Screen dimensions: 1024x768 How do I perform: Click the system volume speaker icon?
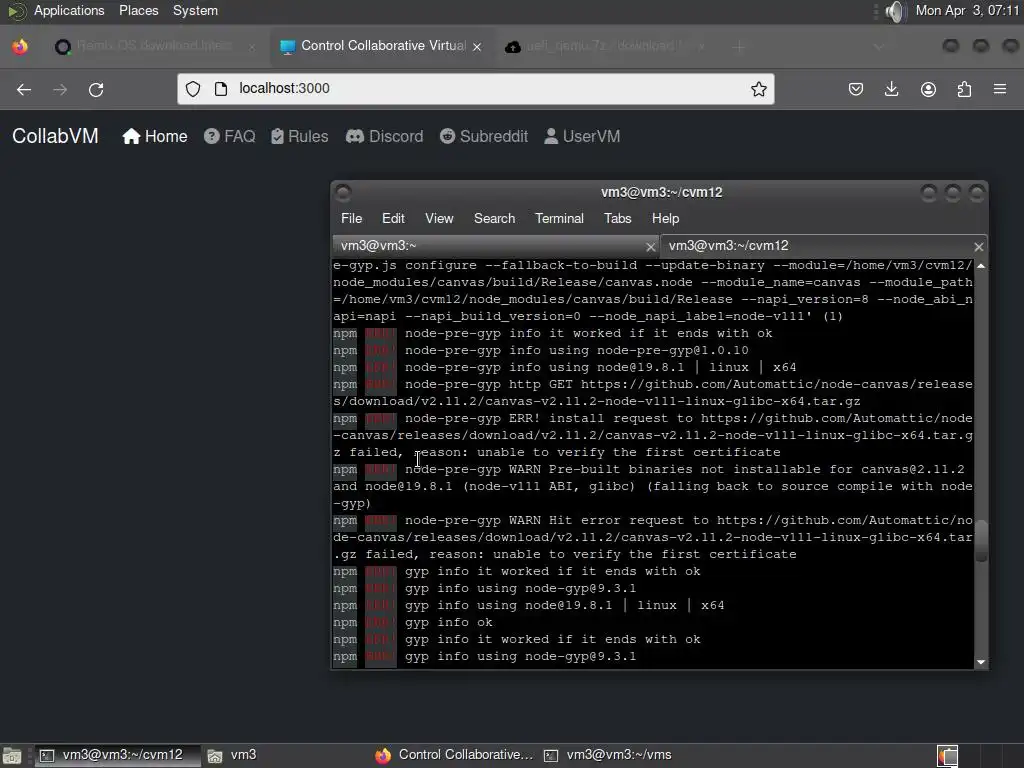click(895, 11)
